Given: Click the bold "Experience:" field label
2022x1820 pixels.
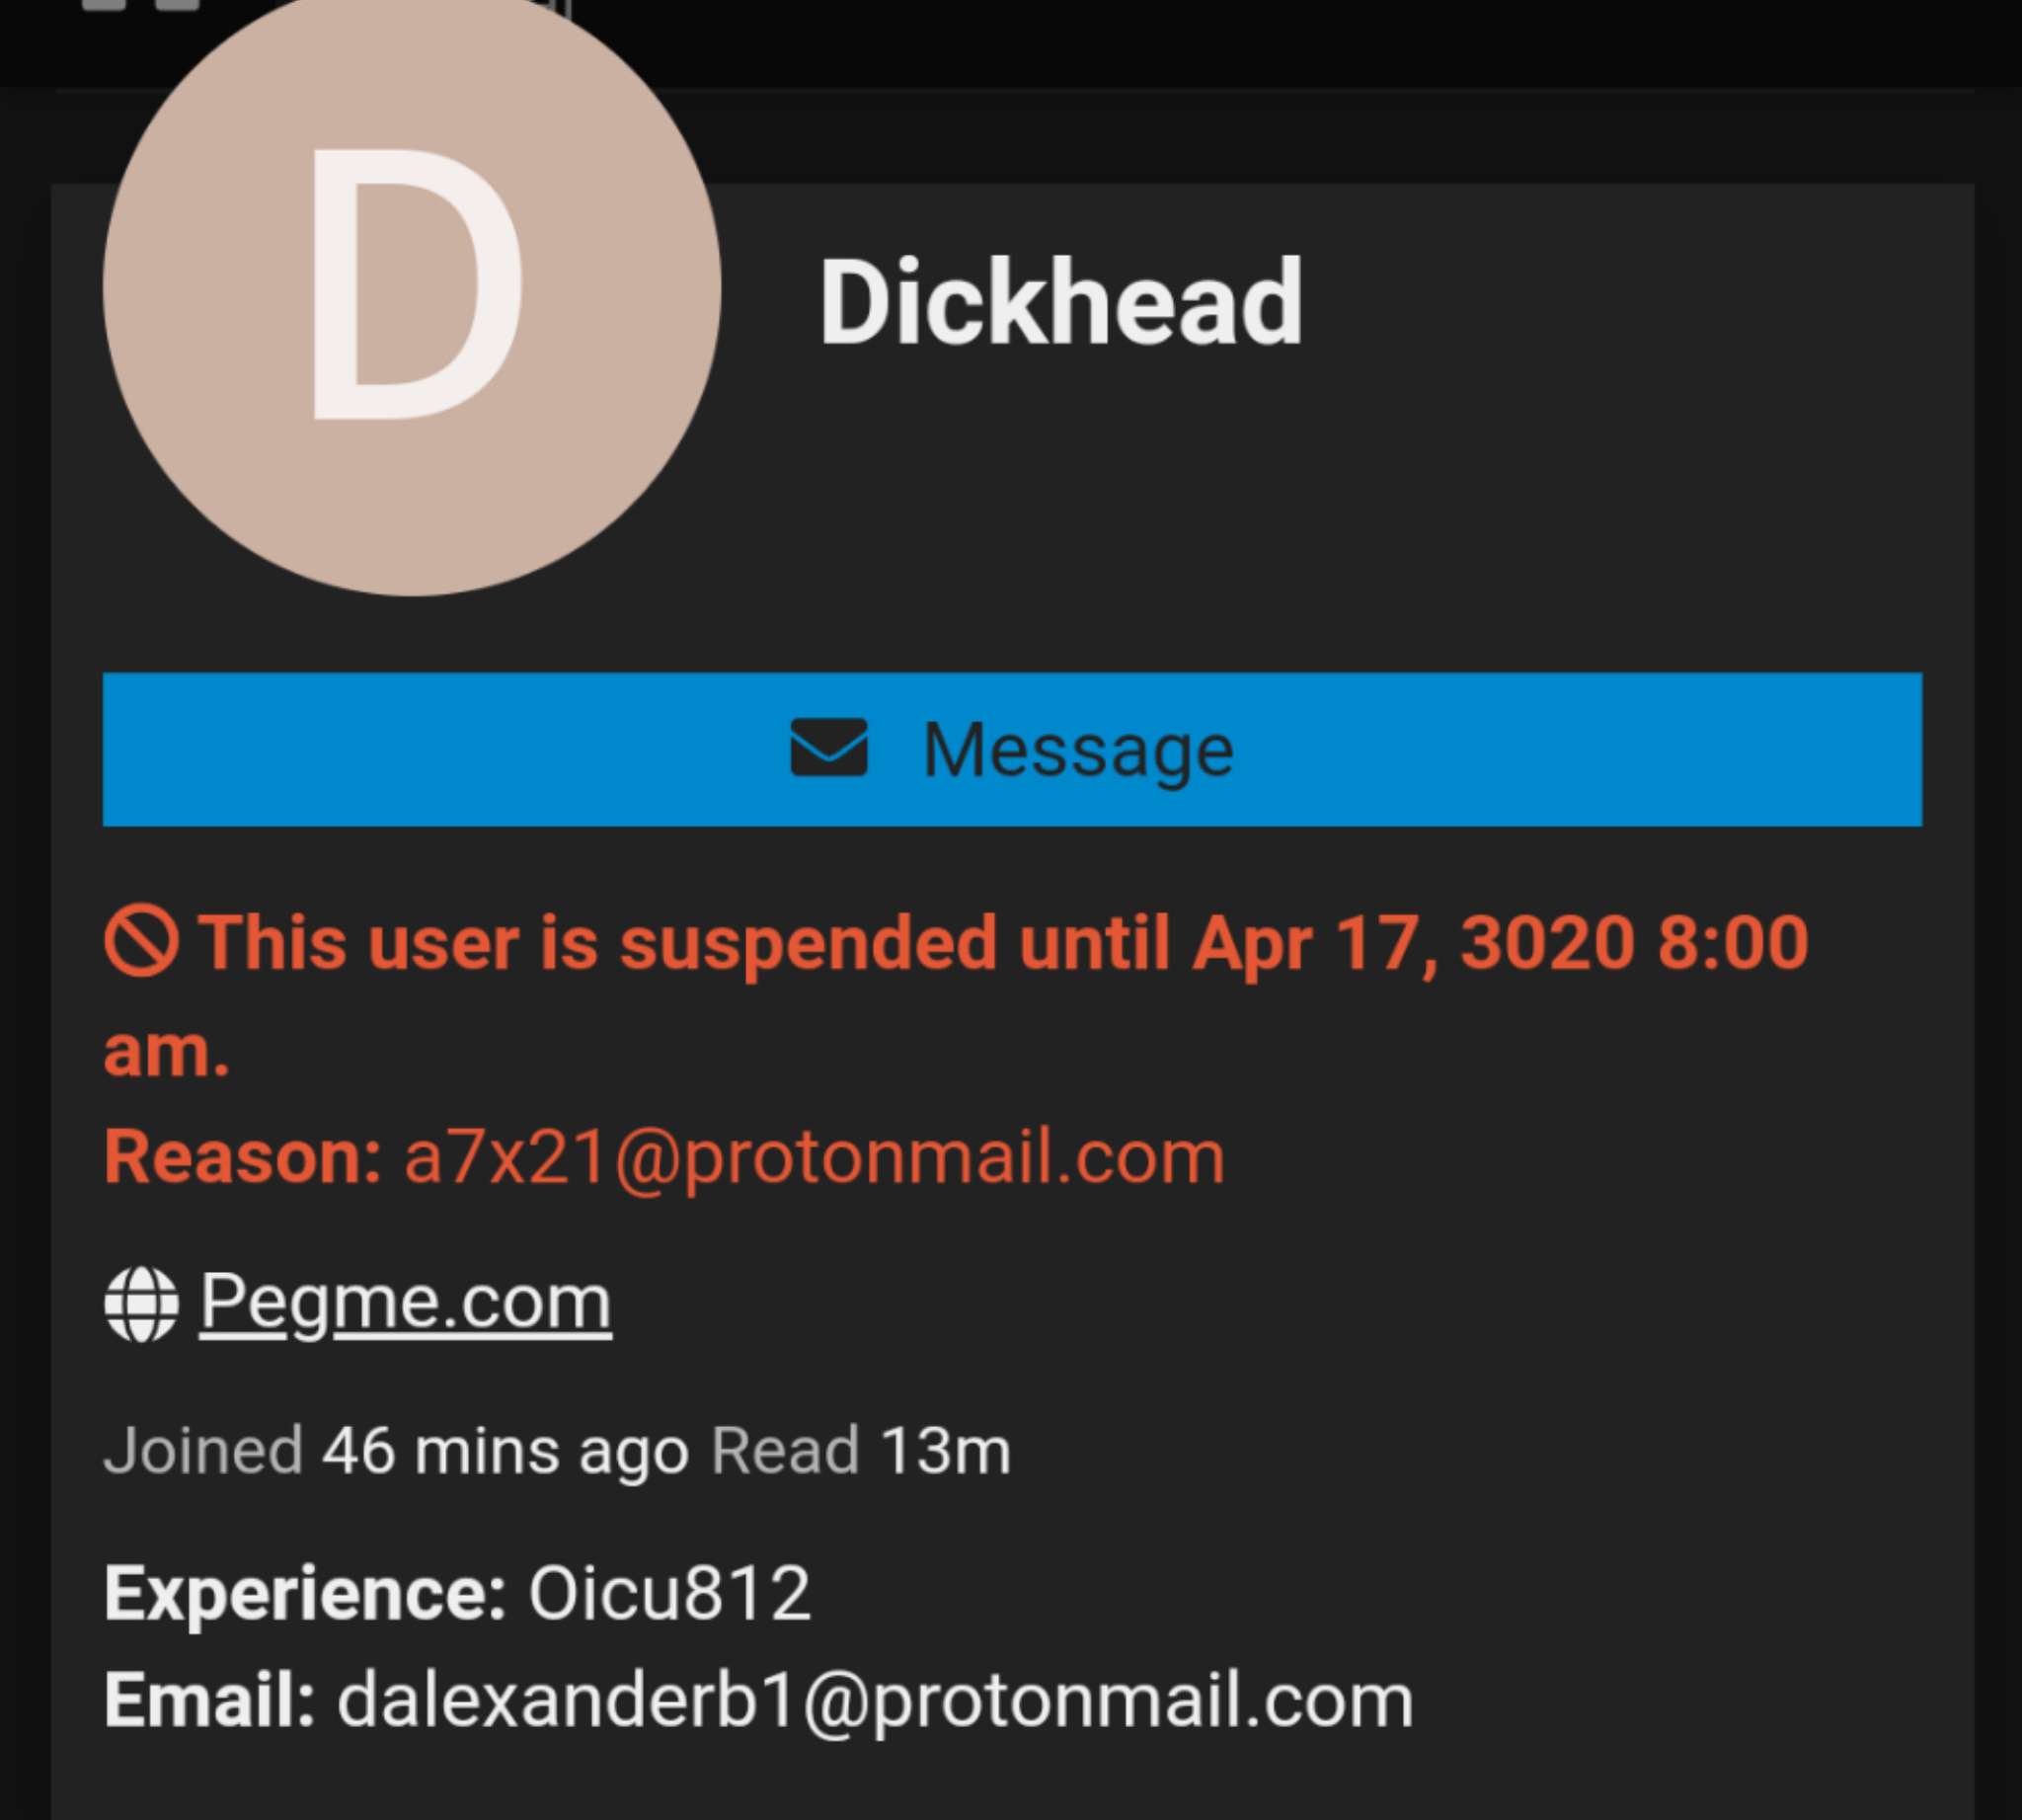Looking at the screenshot, I should click(x=305, y=1593).
